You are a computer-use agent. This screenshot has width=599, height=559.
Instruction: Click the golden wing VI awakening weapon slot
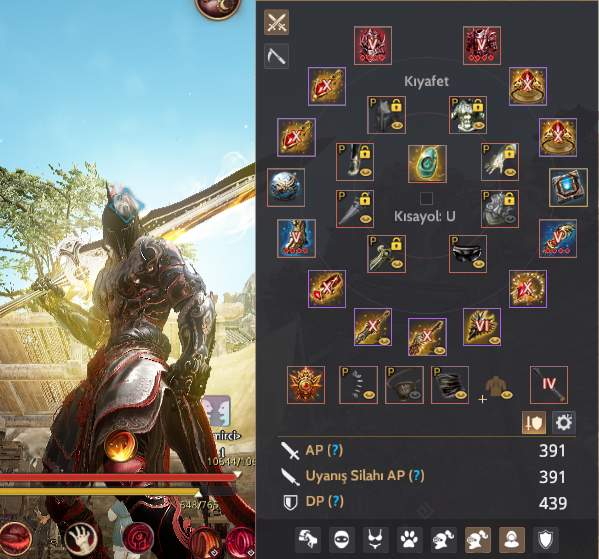[482, 327]
